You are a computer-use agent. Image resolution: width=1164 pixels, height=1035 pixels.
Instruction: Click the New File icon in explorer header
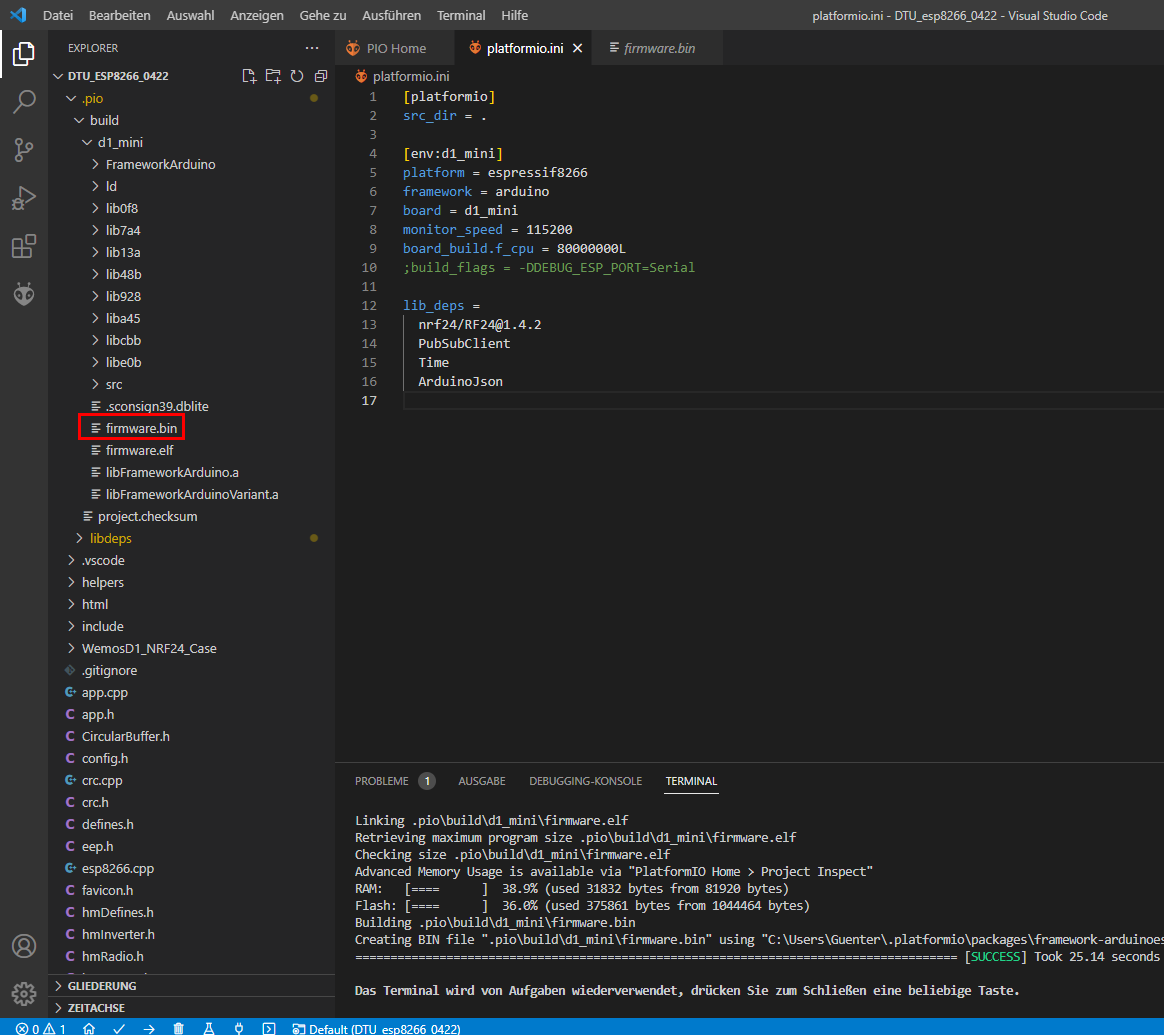[x=249, y=76]
